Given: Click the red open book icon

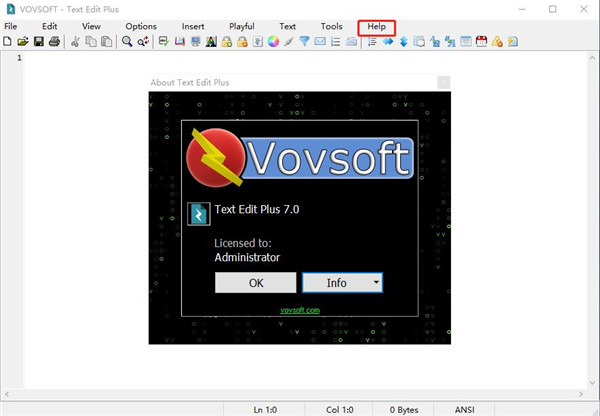Looking at the screenshot, I should click(180, 41).
